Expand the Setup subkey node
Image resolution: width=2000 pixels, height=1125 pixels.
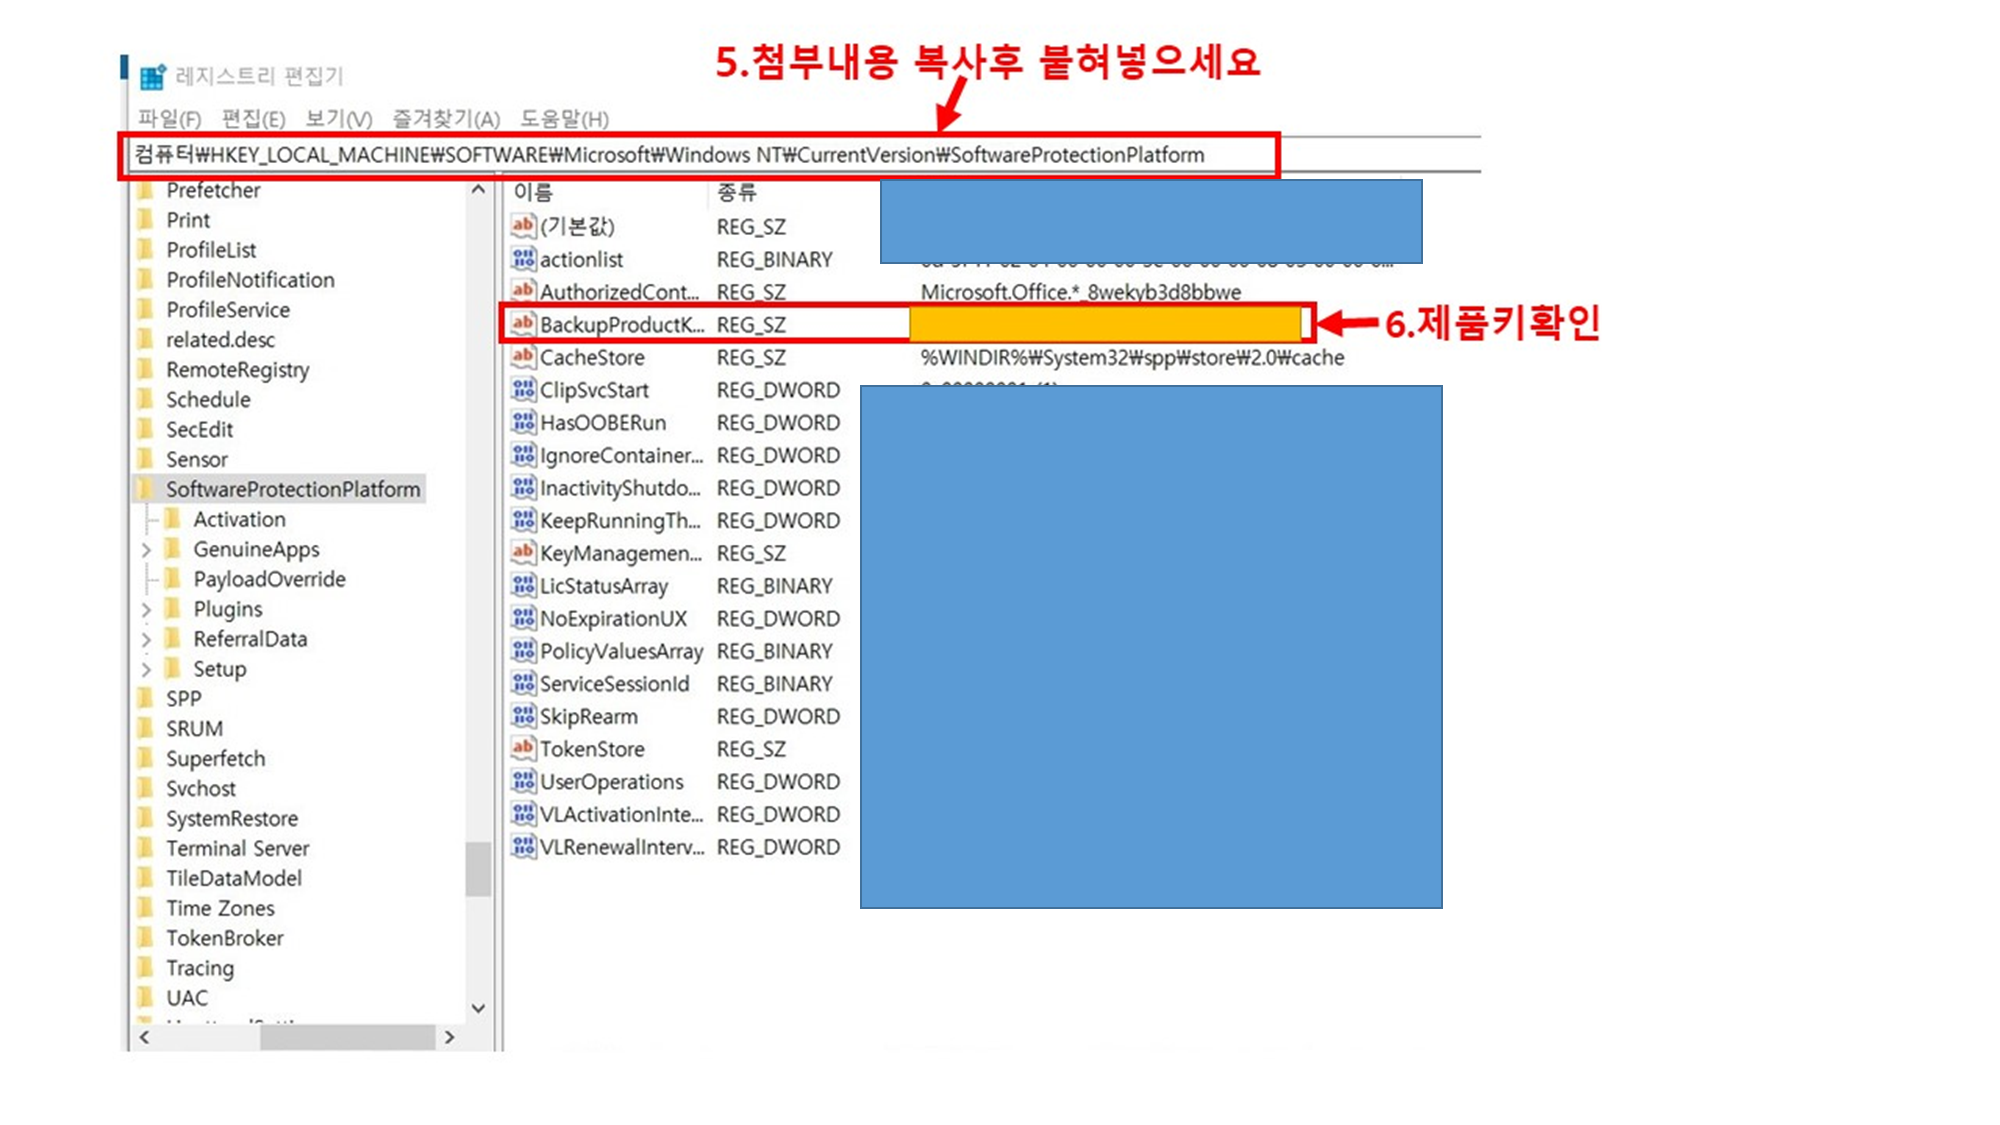point(146,670)
